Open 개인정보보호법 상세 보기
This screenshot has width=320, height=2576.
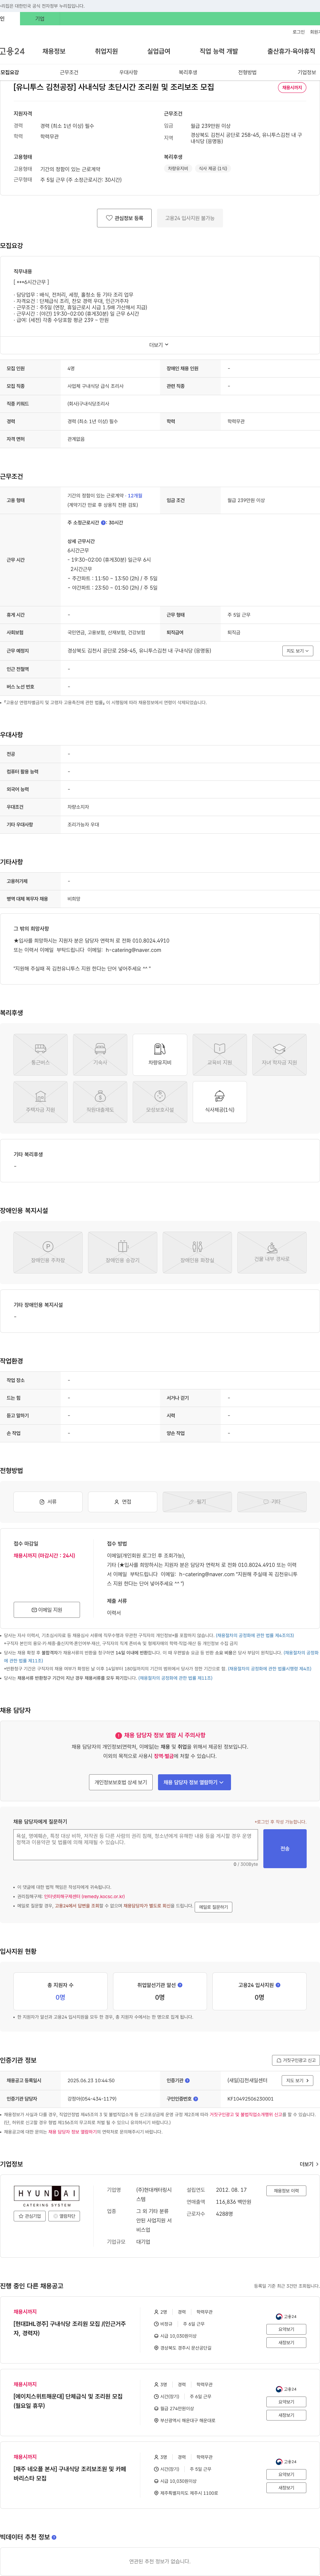121,1782
